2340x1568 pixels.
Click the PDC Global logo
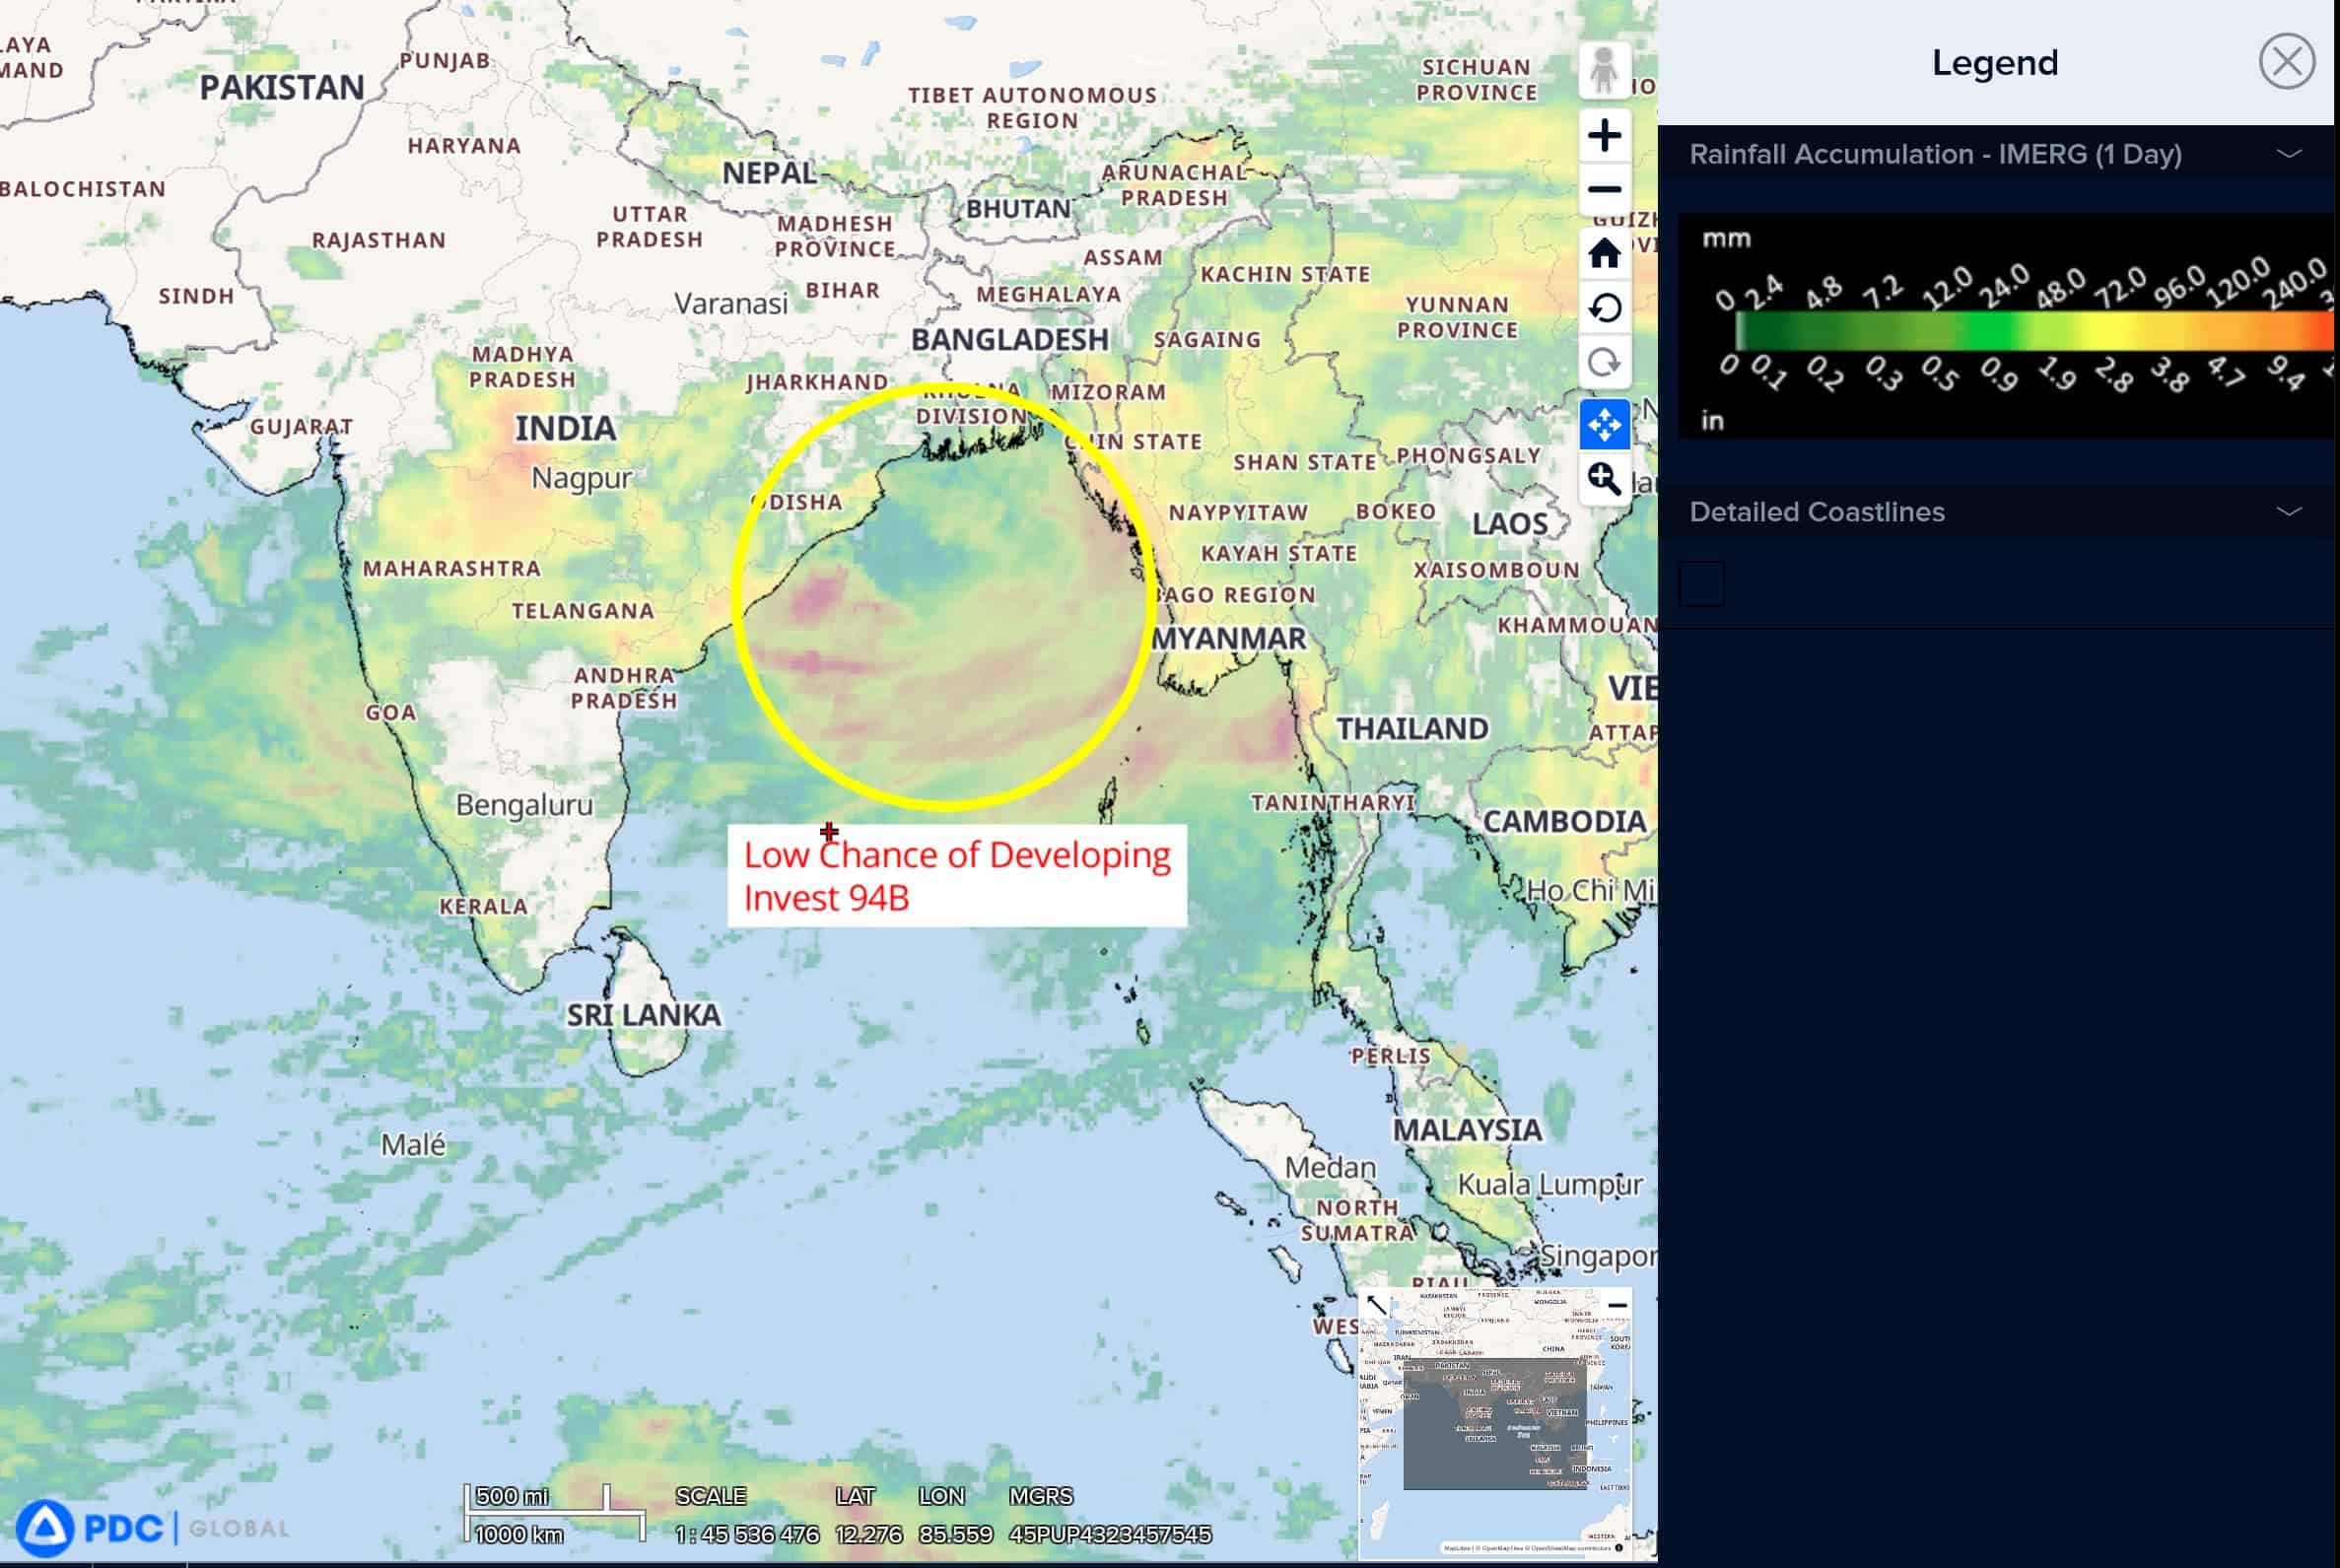click(152, 1528)
